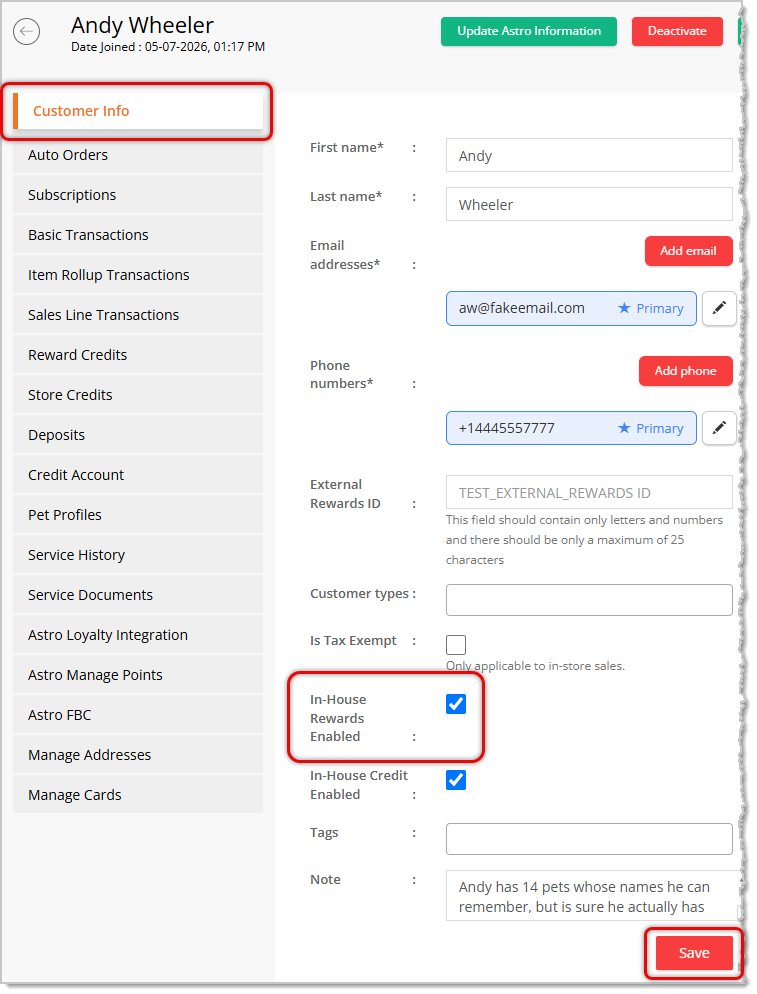Uncheck In-House Credit Enabled checkbox

456,780
